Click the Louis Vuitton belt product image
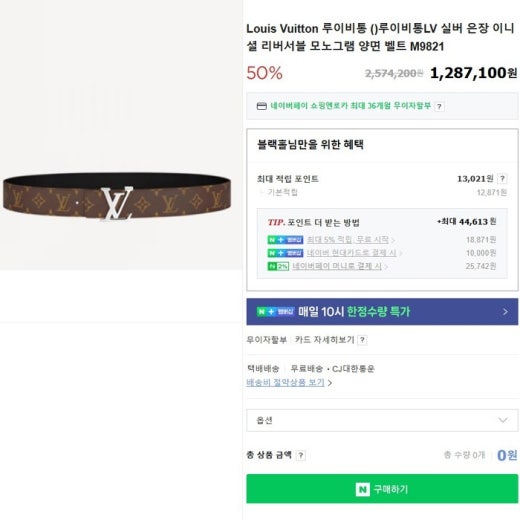520x520 pixels. pyautogui.click(x=117, y=197)
